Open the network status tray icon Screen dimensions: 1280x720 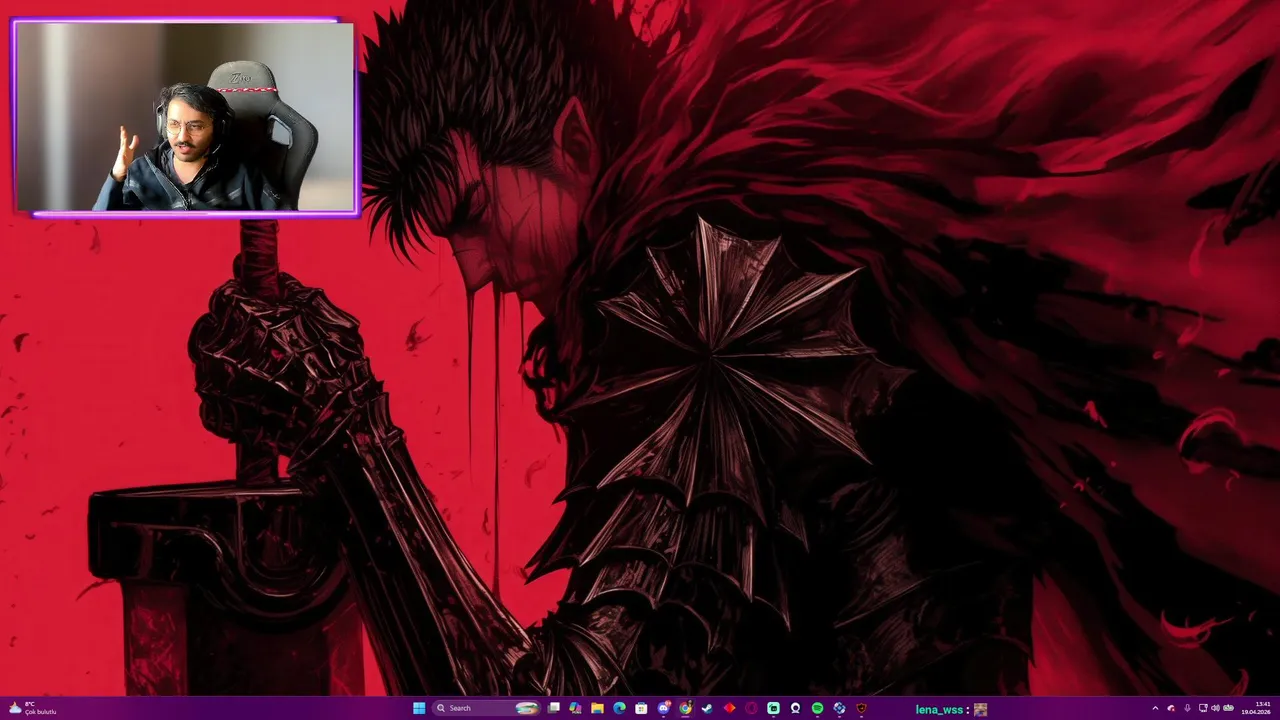point(1203,708)
